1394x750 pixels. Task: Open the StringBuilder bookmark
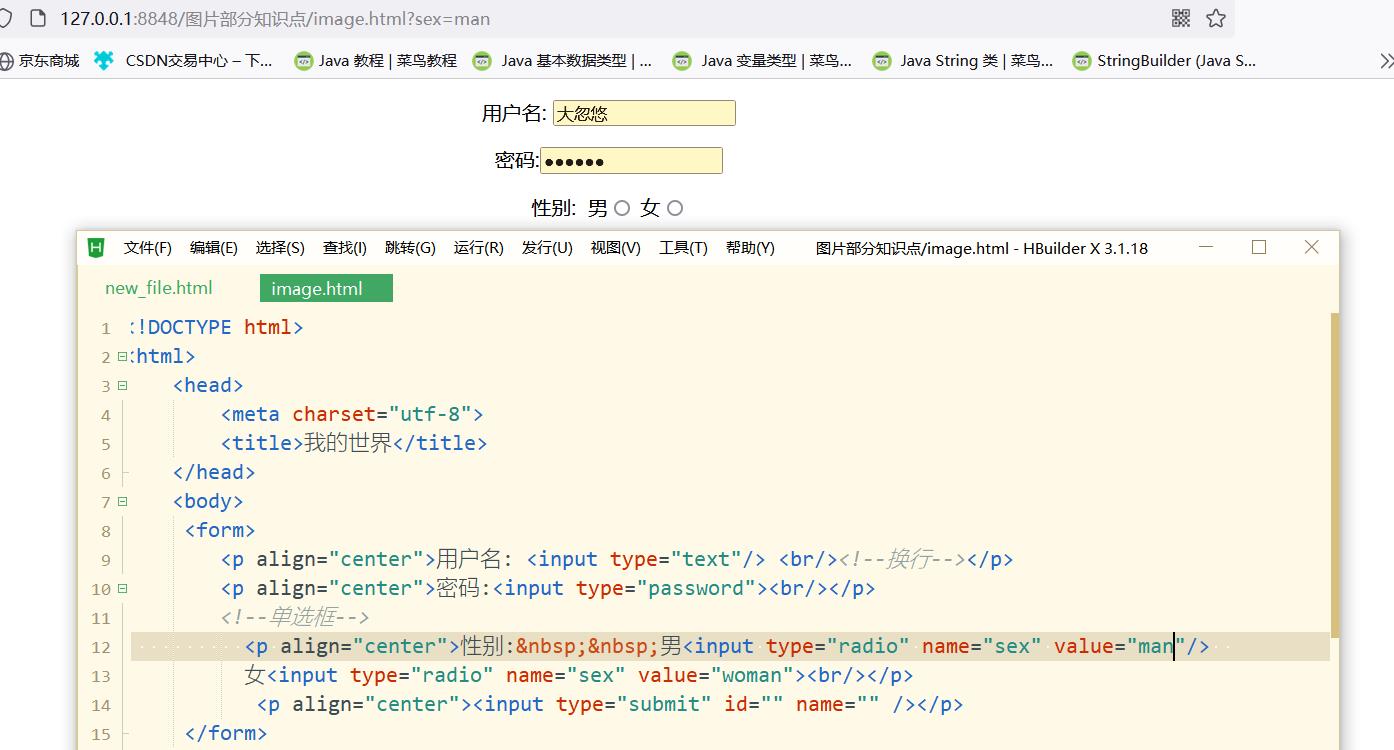1164,61
